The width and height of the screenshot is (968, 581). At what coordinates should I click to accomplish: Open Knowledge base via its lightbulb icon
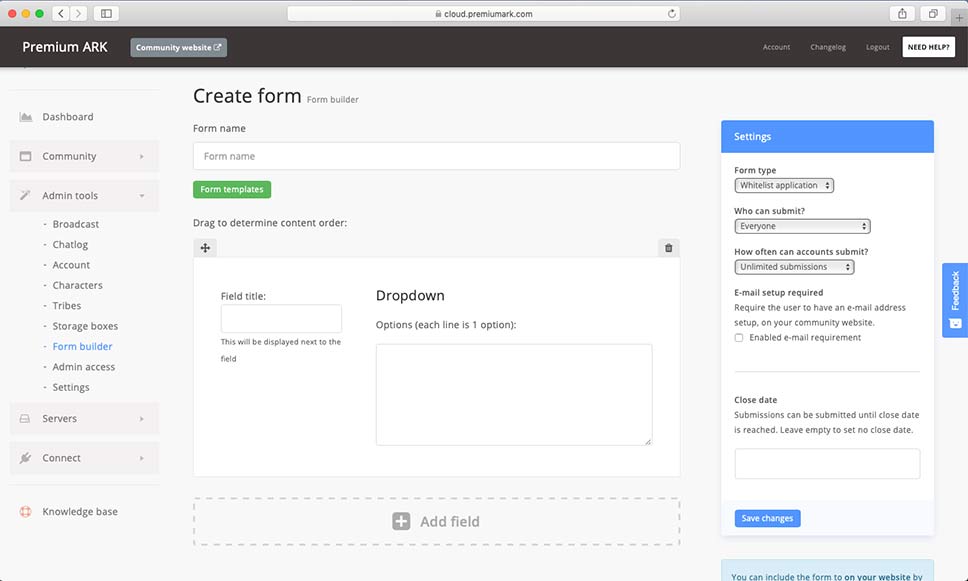pyautogui.click(x=26, y=511)
